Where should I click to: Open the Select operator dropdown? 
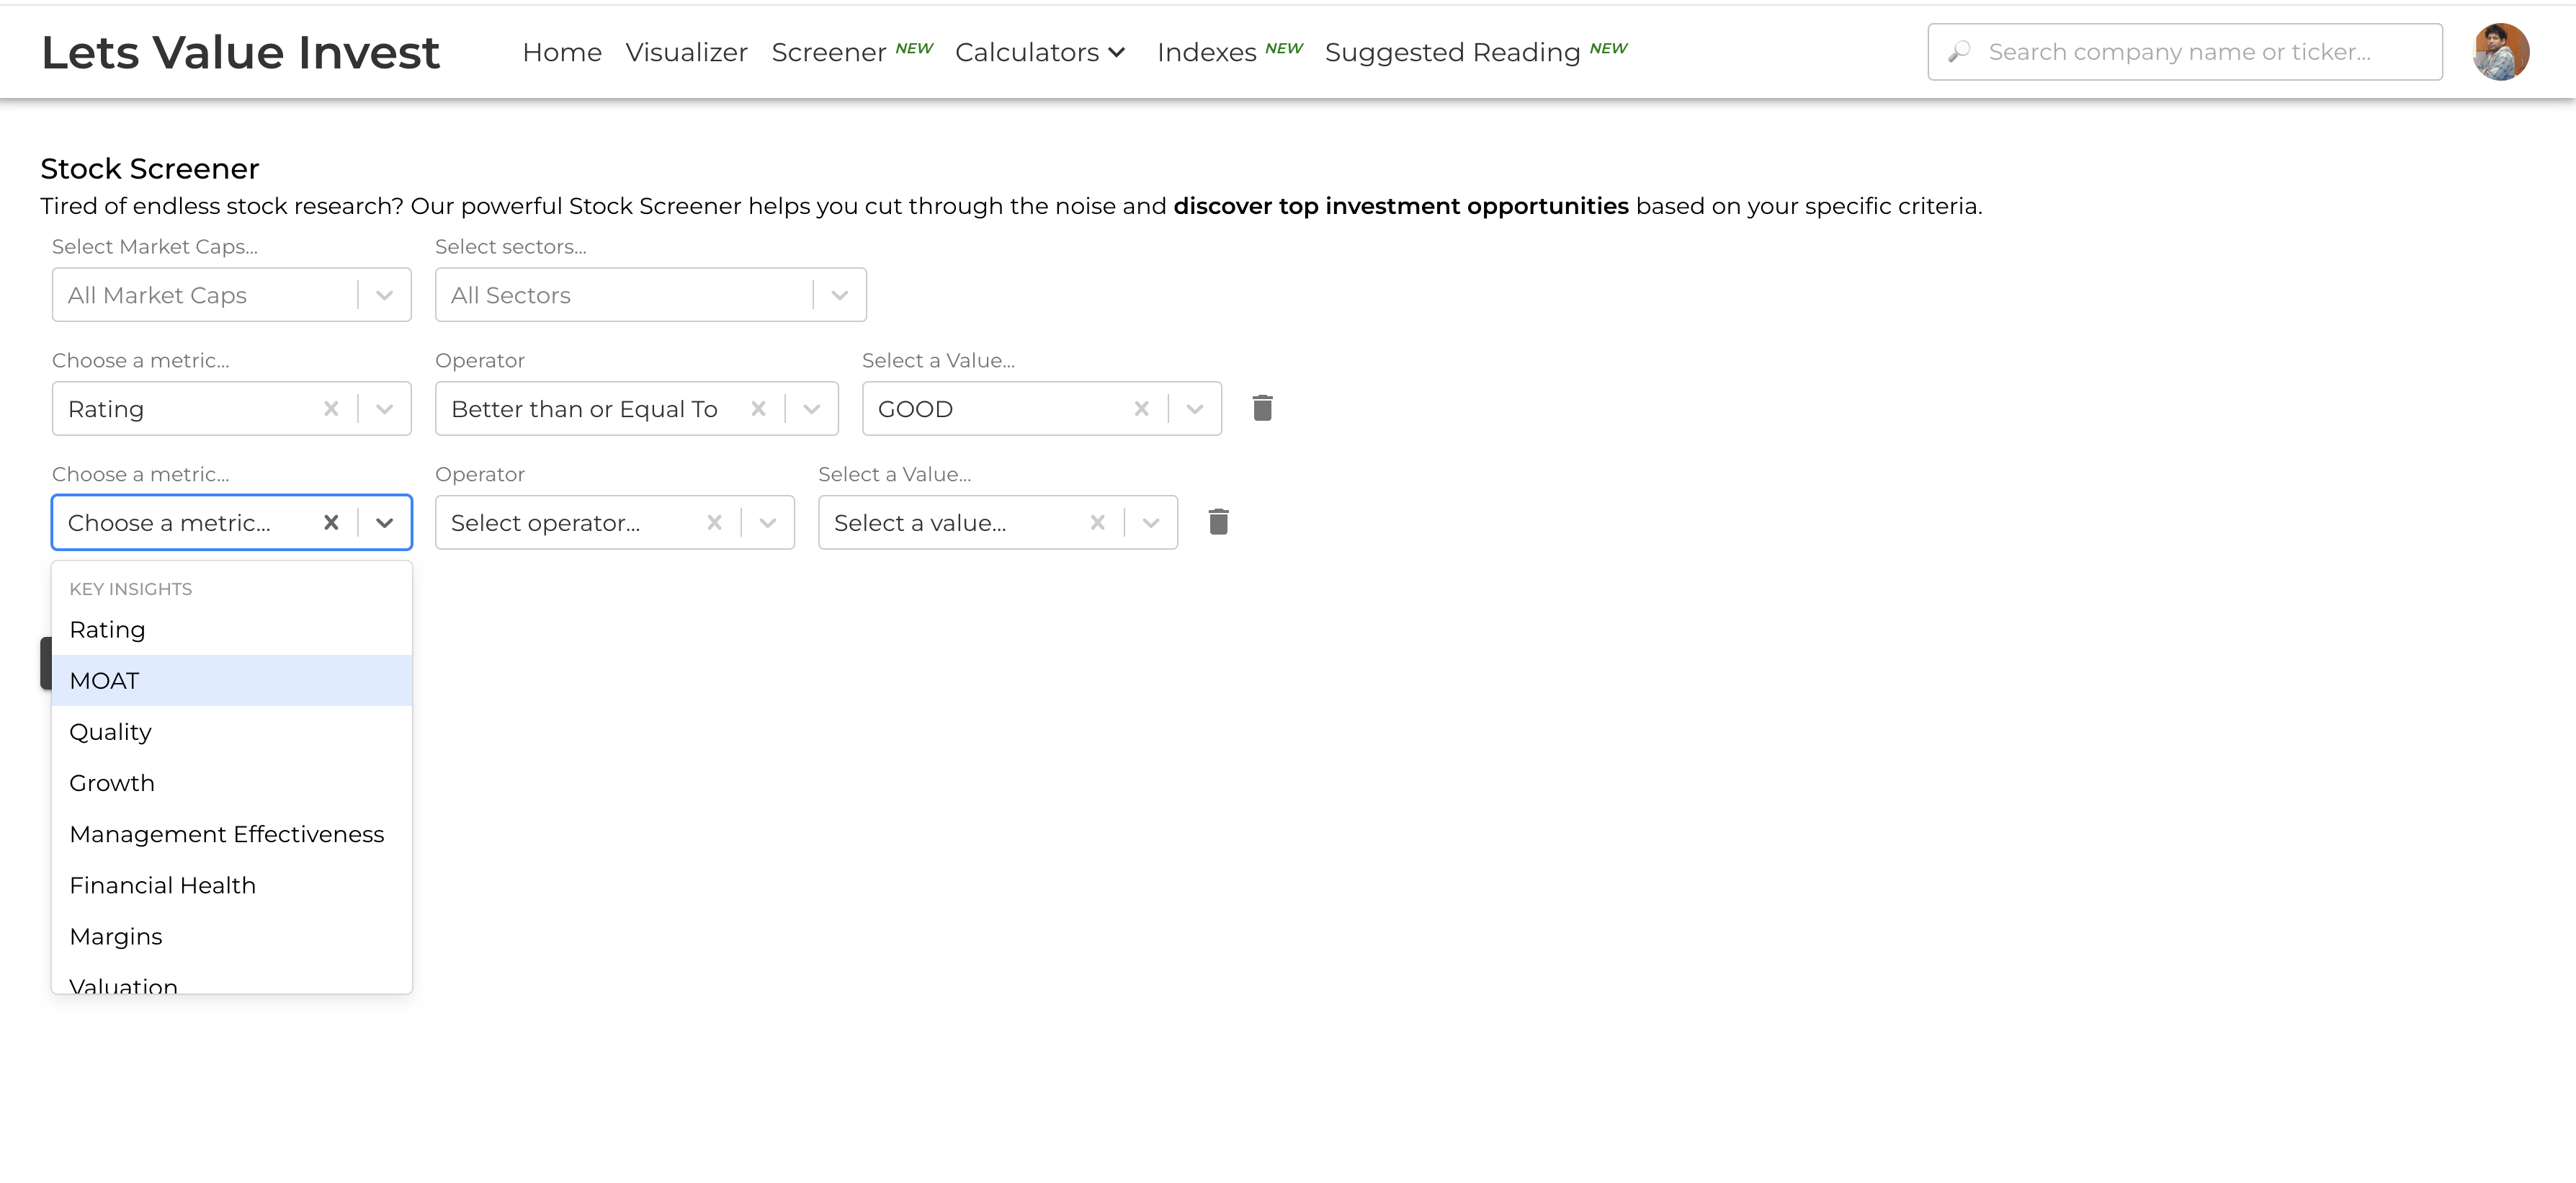click(x=767, y=522)
